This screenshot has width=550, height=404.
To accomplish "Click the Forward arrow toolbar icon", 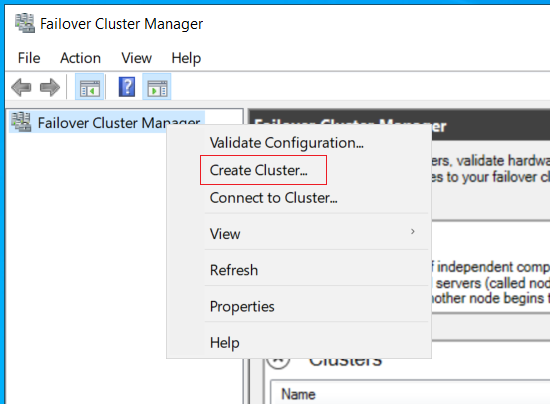I will coord(50,87).
